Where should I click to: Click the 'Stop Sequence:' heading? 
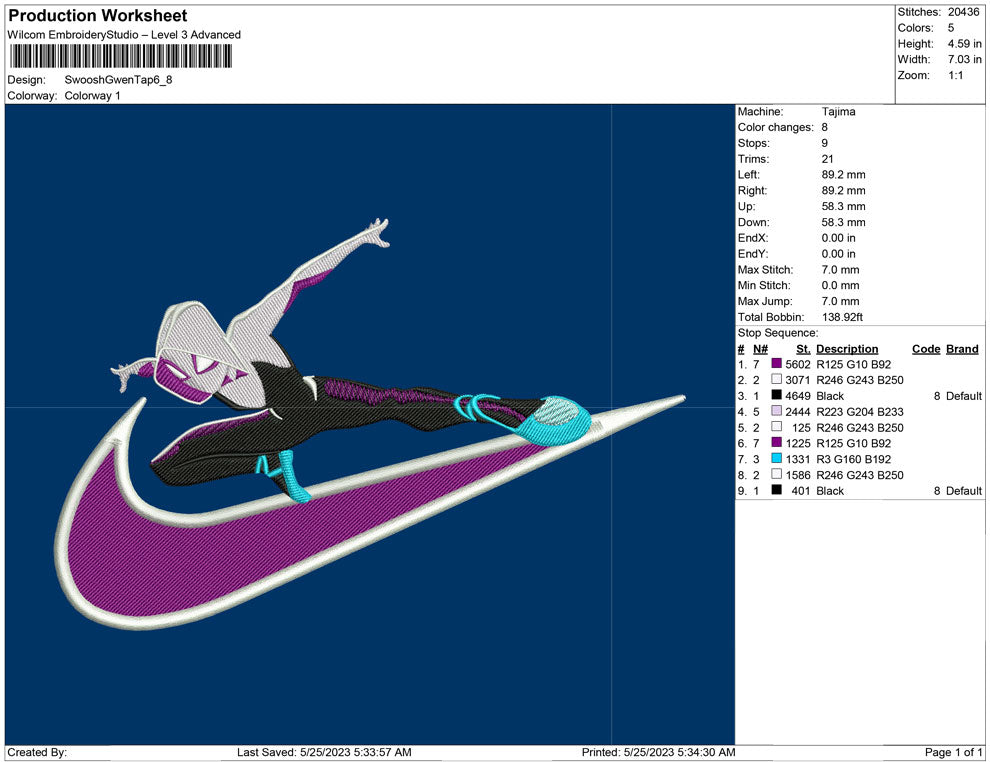tap(778, 333)
